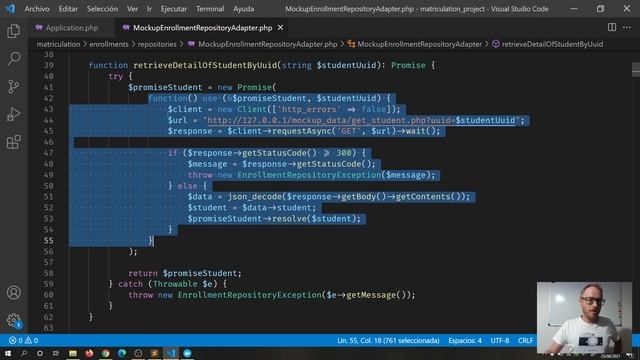640x360 pixels.
Task: Click 'EnrollmentRepositoryException' on line 60
Action: pos(249,295)
